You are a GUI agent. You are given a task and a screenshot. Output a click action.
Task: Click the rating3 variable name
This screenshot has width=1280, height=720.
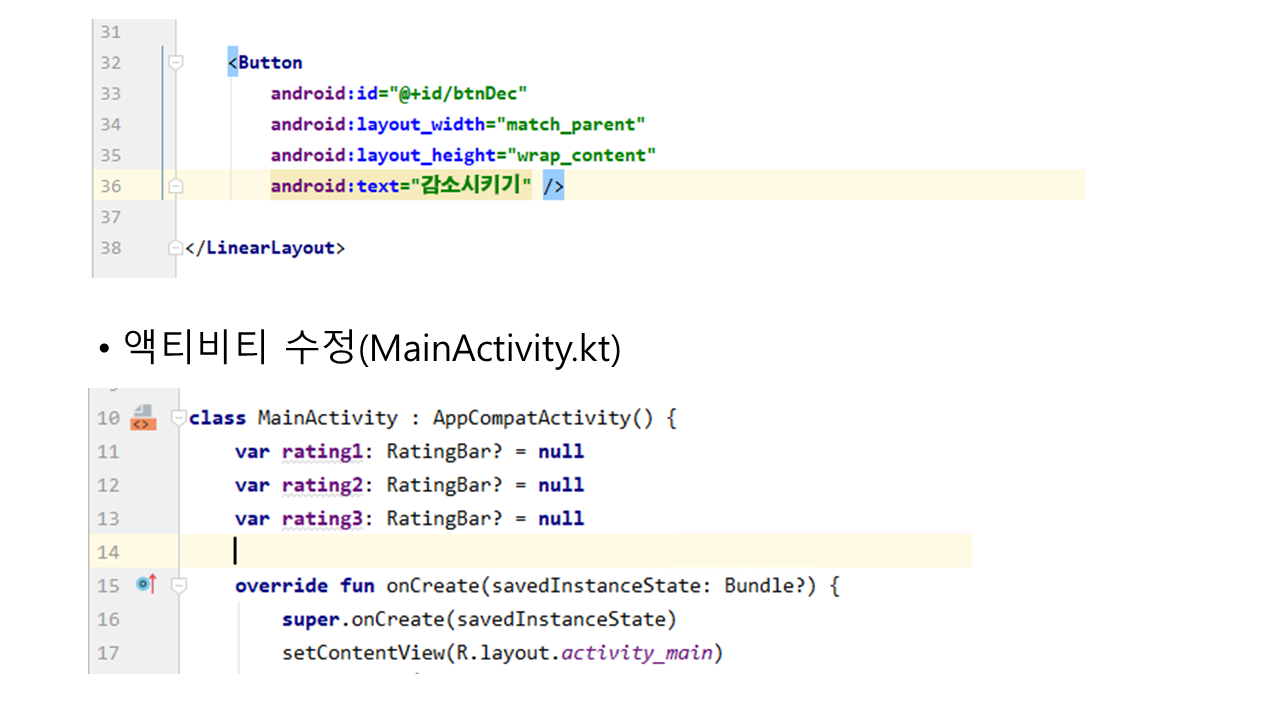(x=321, y=518)
